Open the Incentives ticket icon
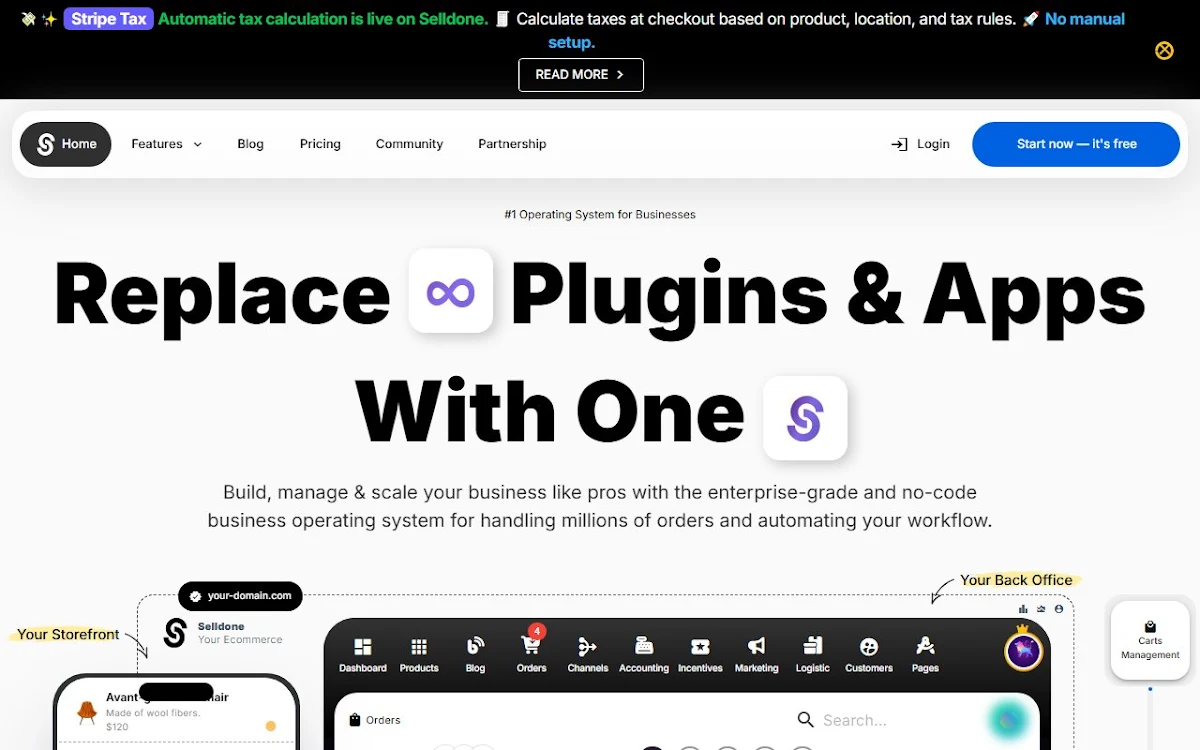The image size is (1200, 750). (700, 647)
